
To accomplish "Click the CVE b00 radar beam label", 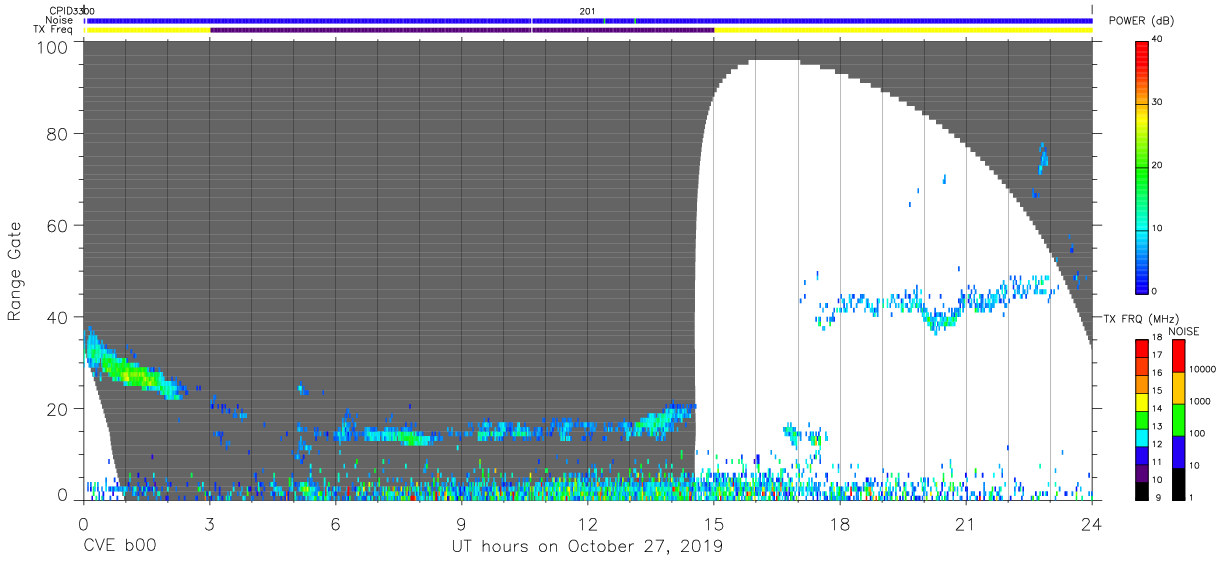I will click(119, 546).
